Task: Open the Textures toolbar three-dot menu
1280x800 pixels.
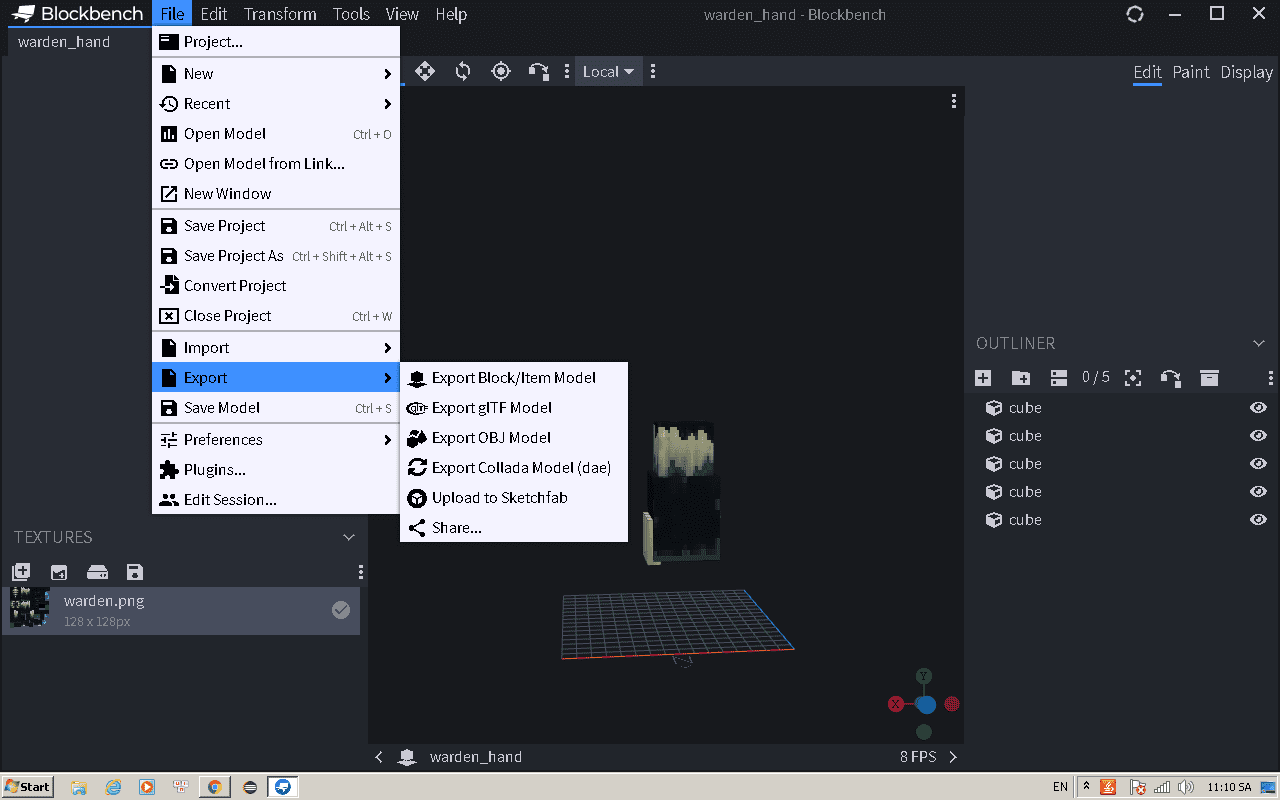Action: click(x=361, y=572)
